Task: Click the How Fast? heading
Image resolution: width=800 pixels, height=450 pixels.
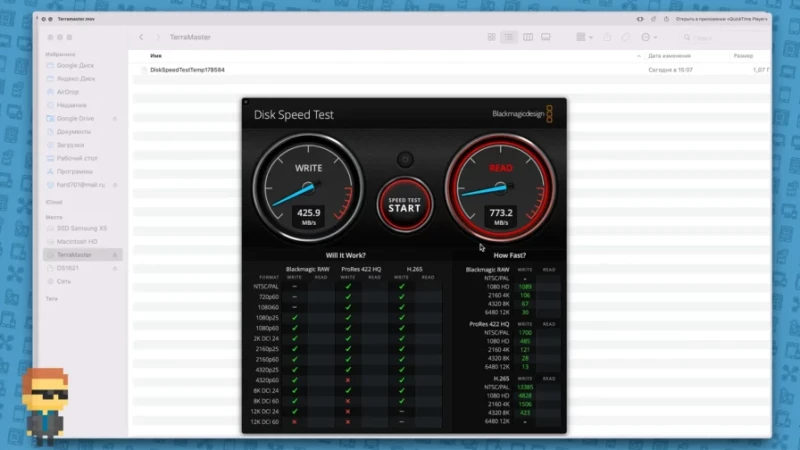Action: click(x=509, y=255)
